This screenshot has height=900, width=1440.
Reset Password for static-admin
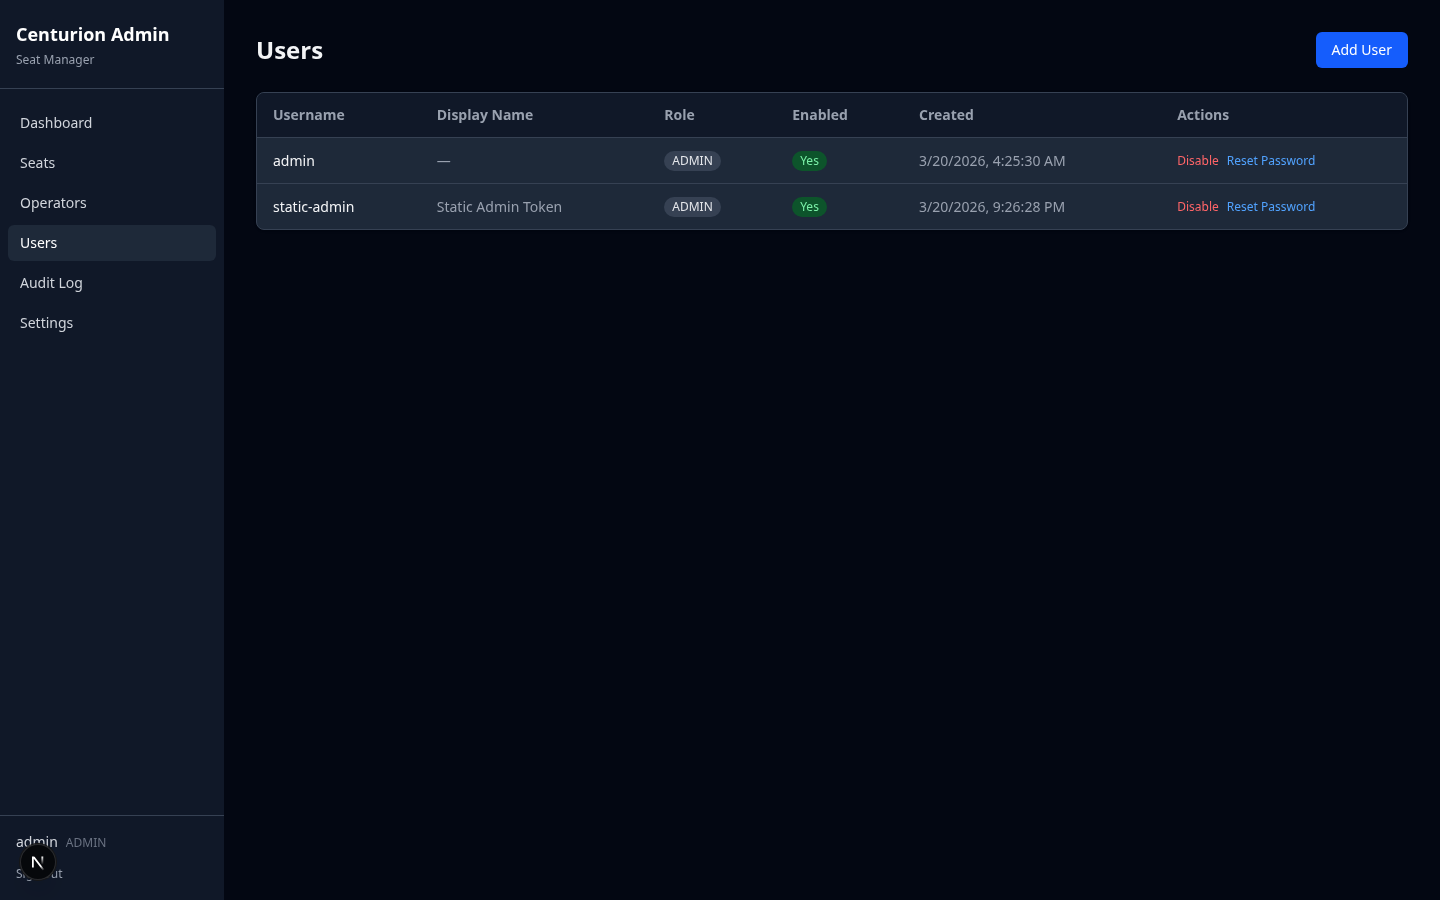coord(1270,206)
